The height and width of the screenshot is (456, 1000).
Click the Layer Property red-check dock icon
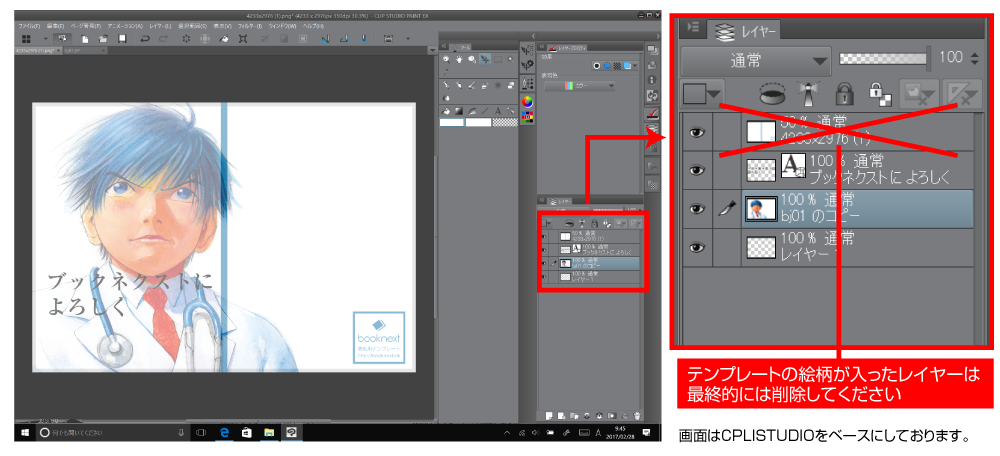point(652,114)
